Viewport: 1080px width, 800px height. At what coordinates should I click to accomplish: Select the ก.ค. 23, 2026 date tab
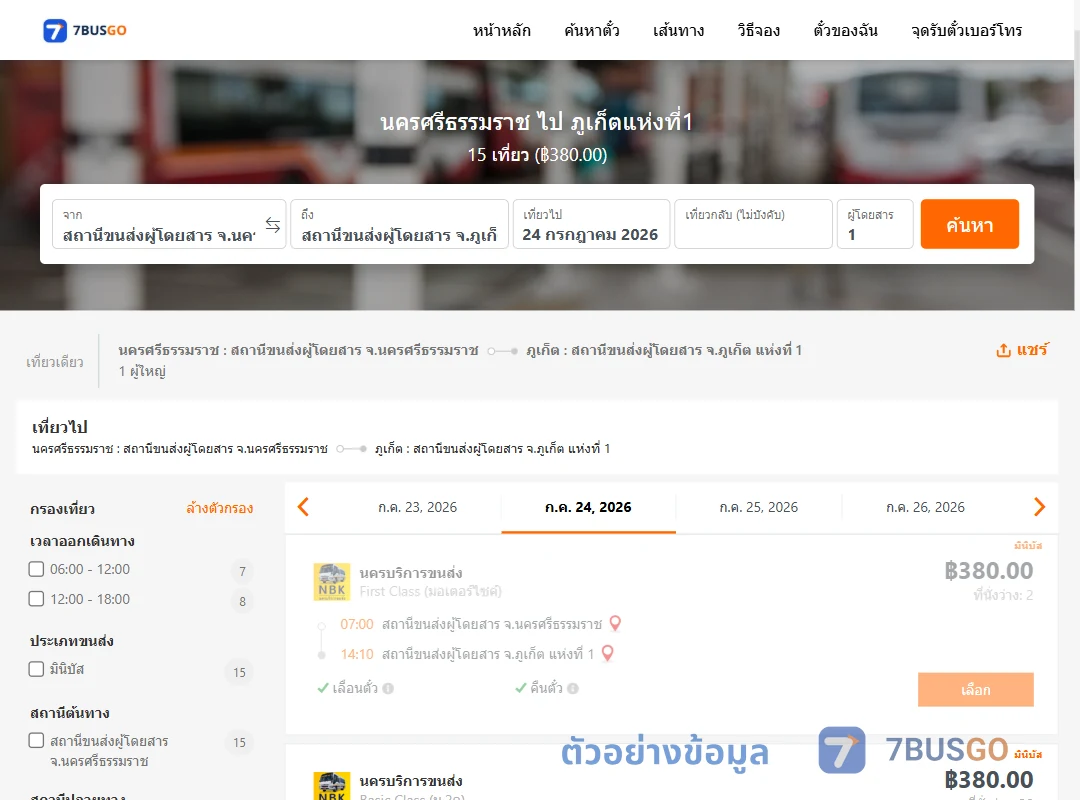pyautogui.click(x=417, y=507)
